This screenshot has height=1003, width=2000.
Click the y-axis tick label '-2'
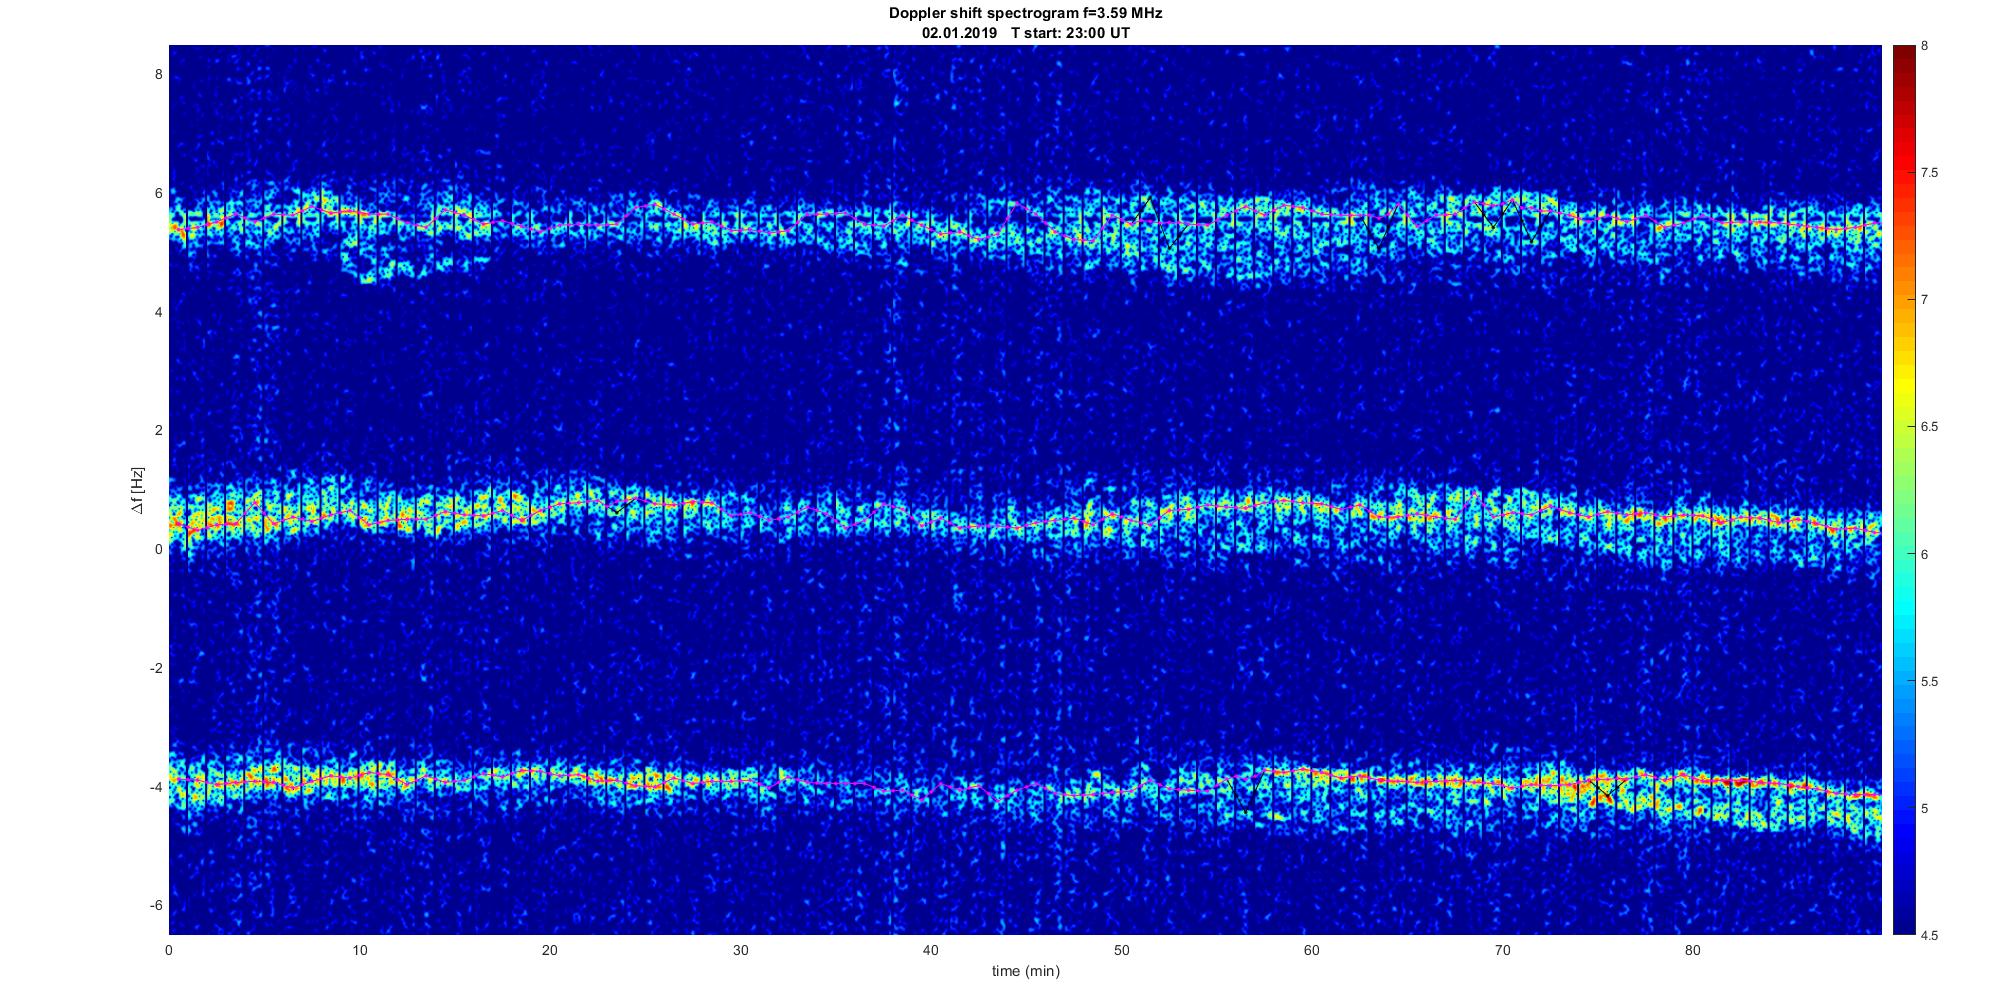pyautogui.click(x=156, y=668)
